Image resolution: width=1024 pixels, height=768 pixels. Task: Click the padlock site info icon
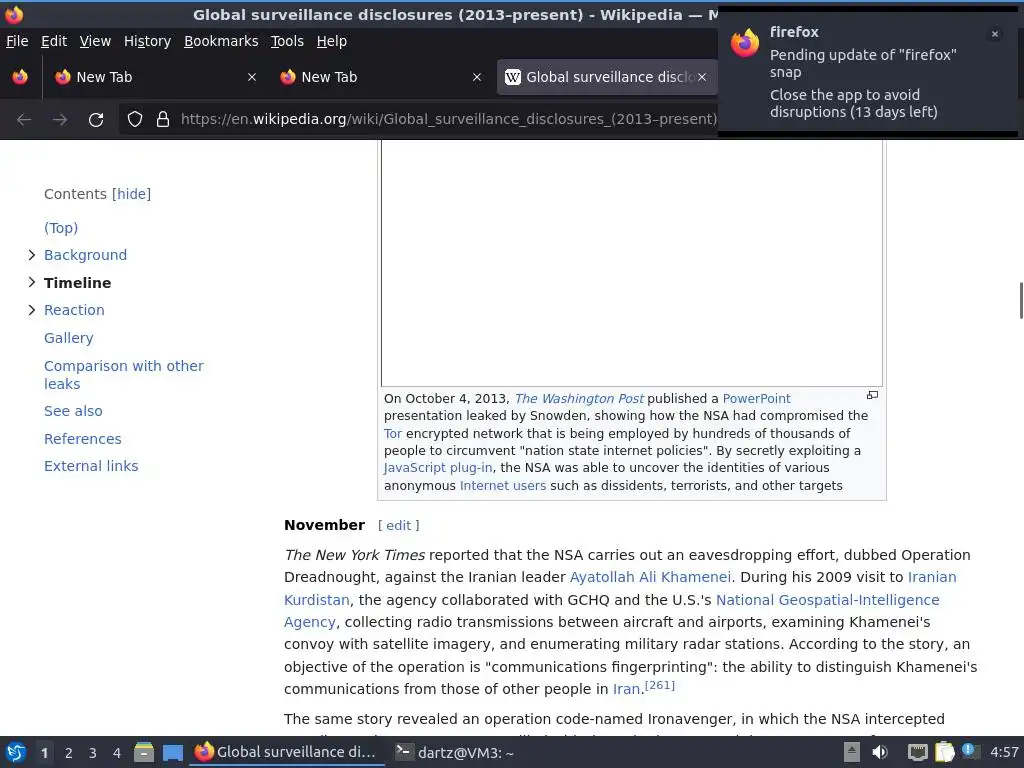(163, 120)
